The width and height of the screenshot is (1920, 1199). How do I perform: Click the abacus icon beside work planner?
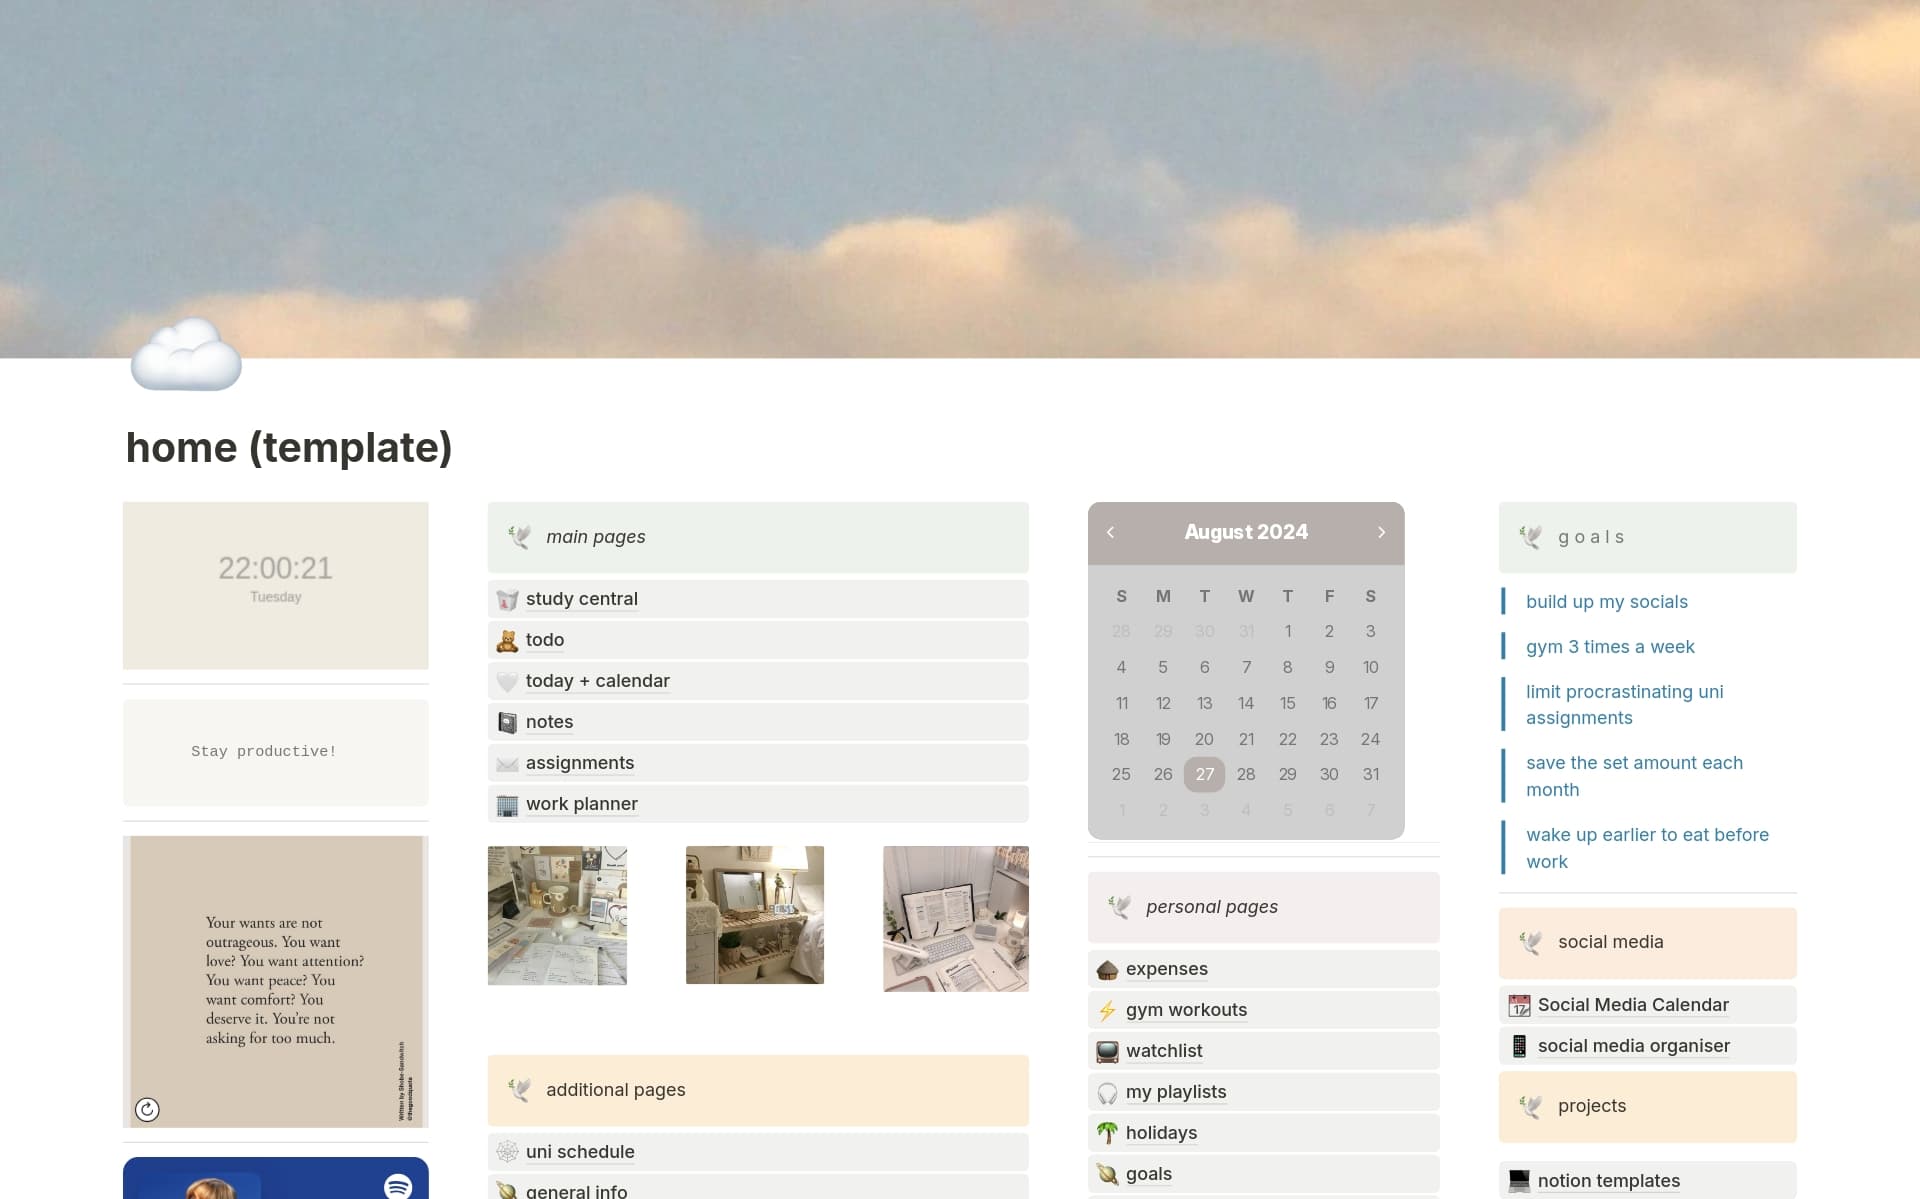click(x=508, y=804)
